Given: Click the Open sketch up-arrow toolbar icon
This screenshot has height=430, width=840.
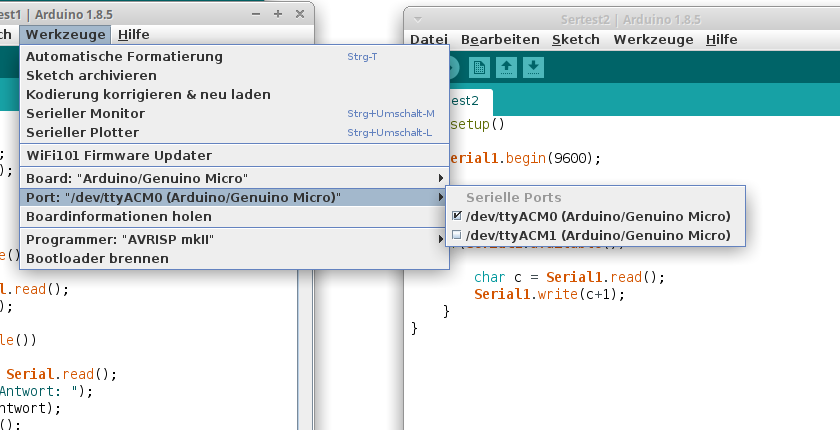Looking at the screenshot, I should coord(507,68).
